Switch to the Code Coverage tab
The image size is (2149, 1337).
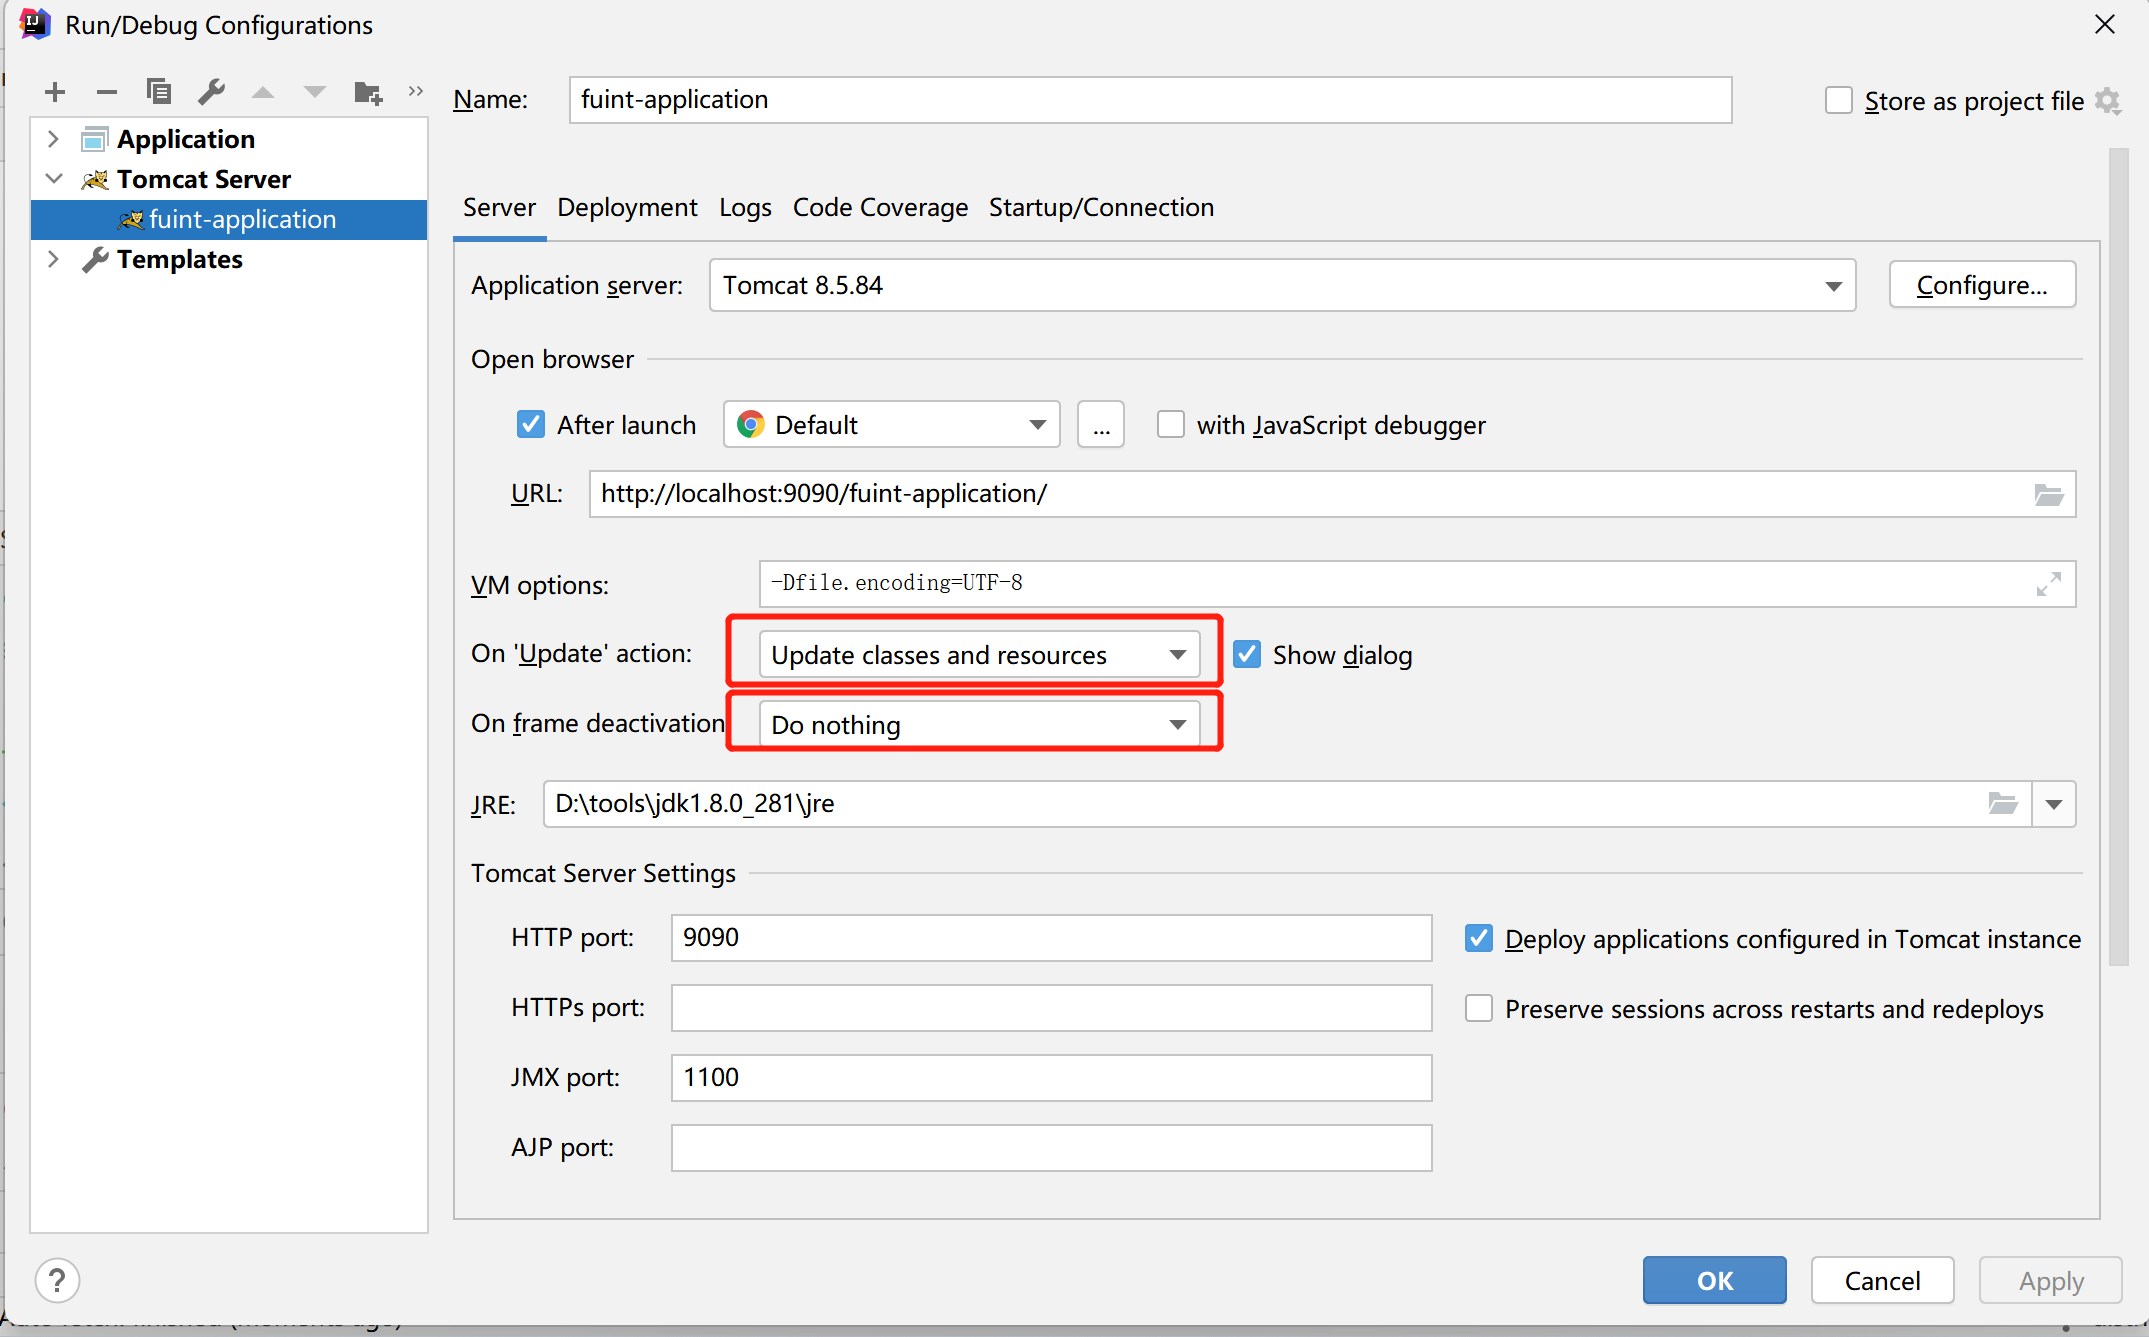click(880, 207)
